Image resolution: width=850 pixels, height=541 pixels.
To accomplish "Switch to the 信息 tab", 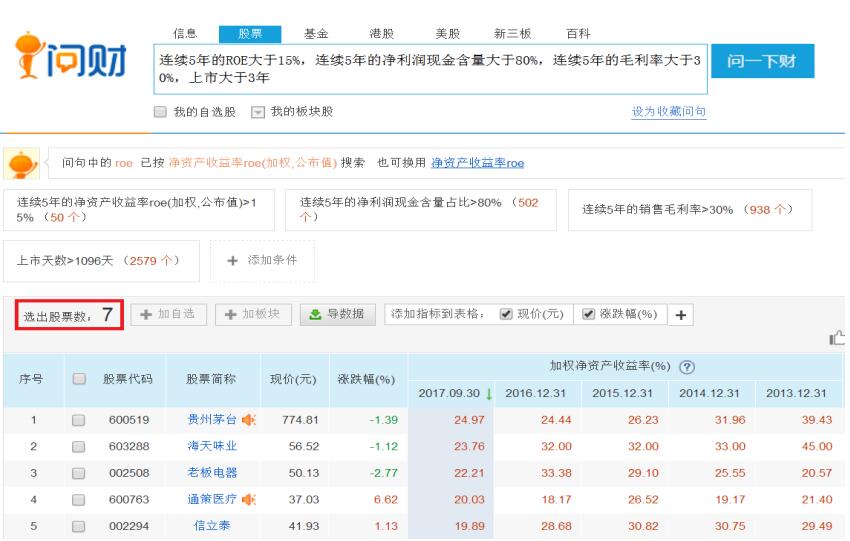I will 185,34.
